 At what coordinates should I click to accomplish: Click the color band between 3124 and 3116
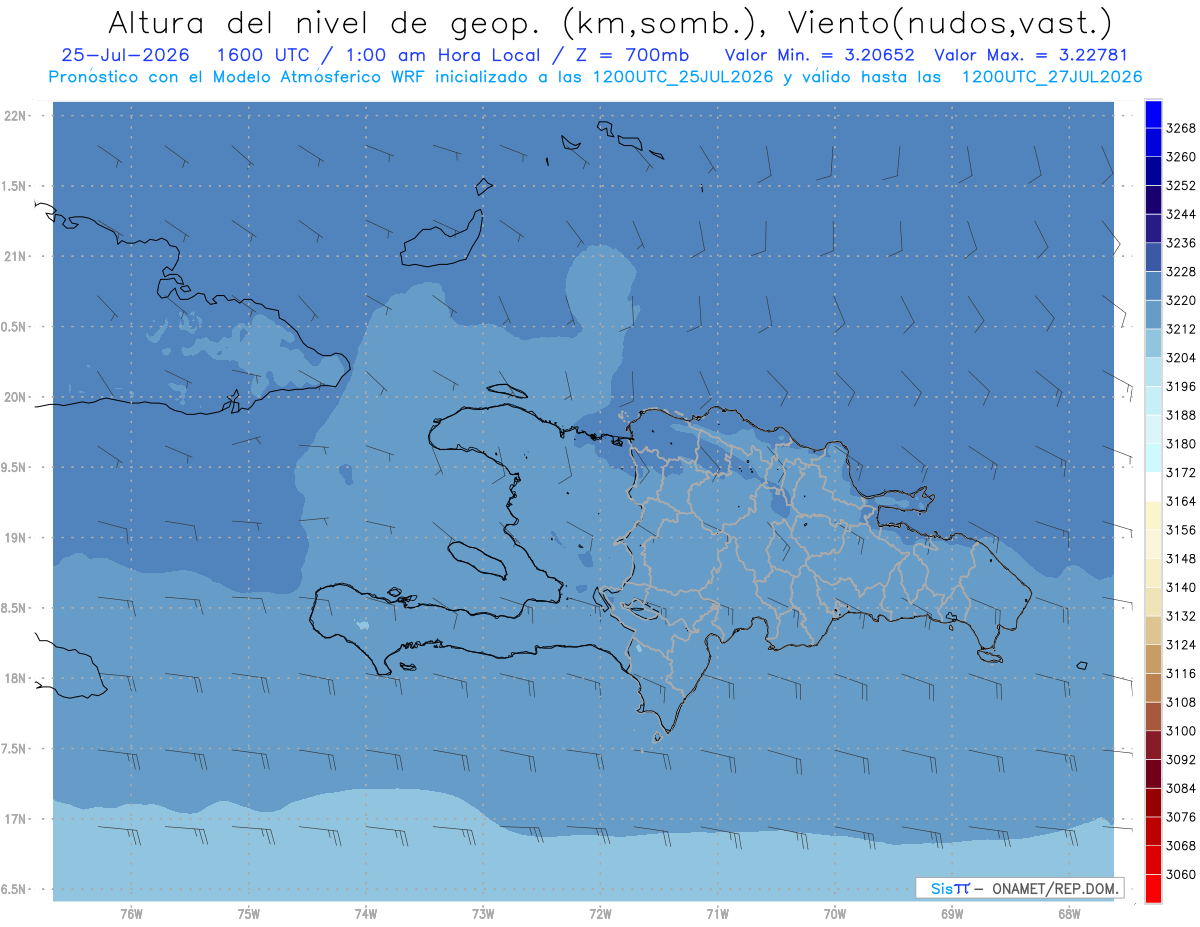pos(1152,659)
